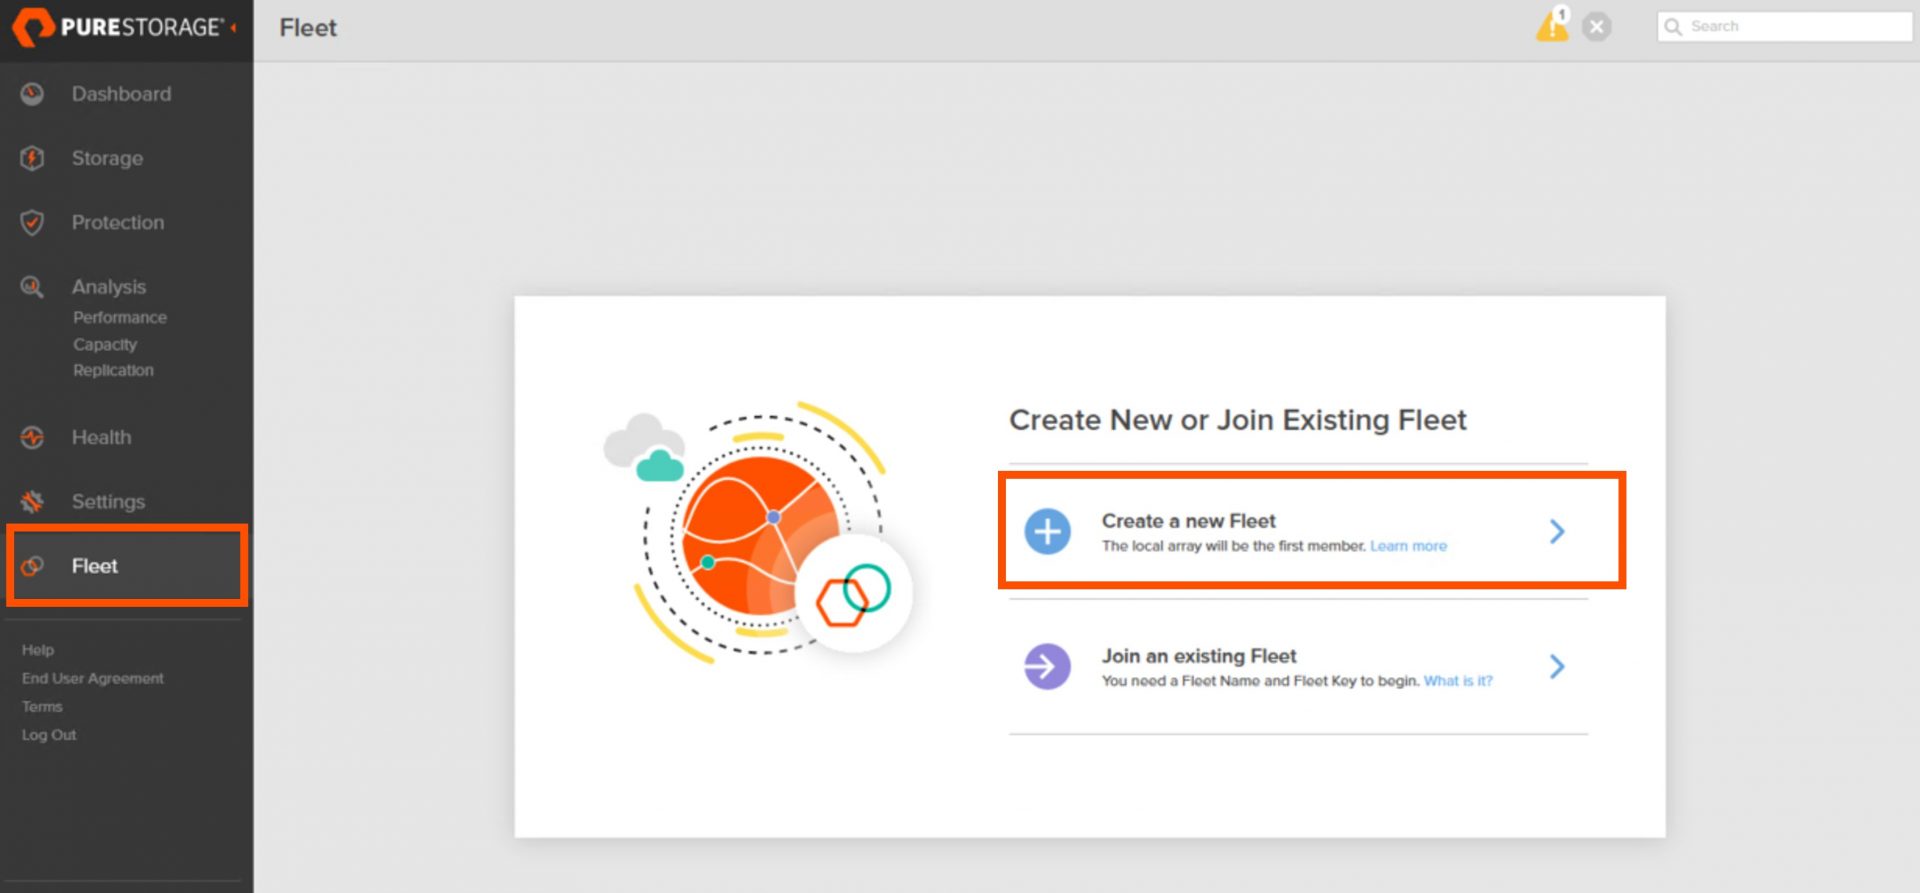
Task: Expand chevron for Join an existing Fleet
Action: click(x=1557, y=666)
